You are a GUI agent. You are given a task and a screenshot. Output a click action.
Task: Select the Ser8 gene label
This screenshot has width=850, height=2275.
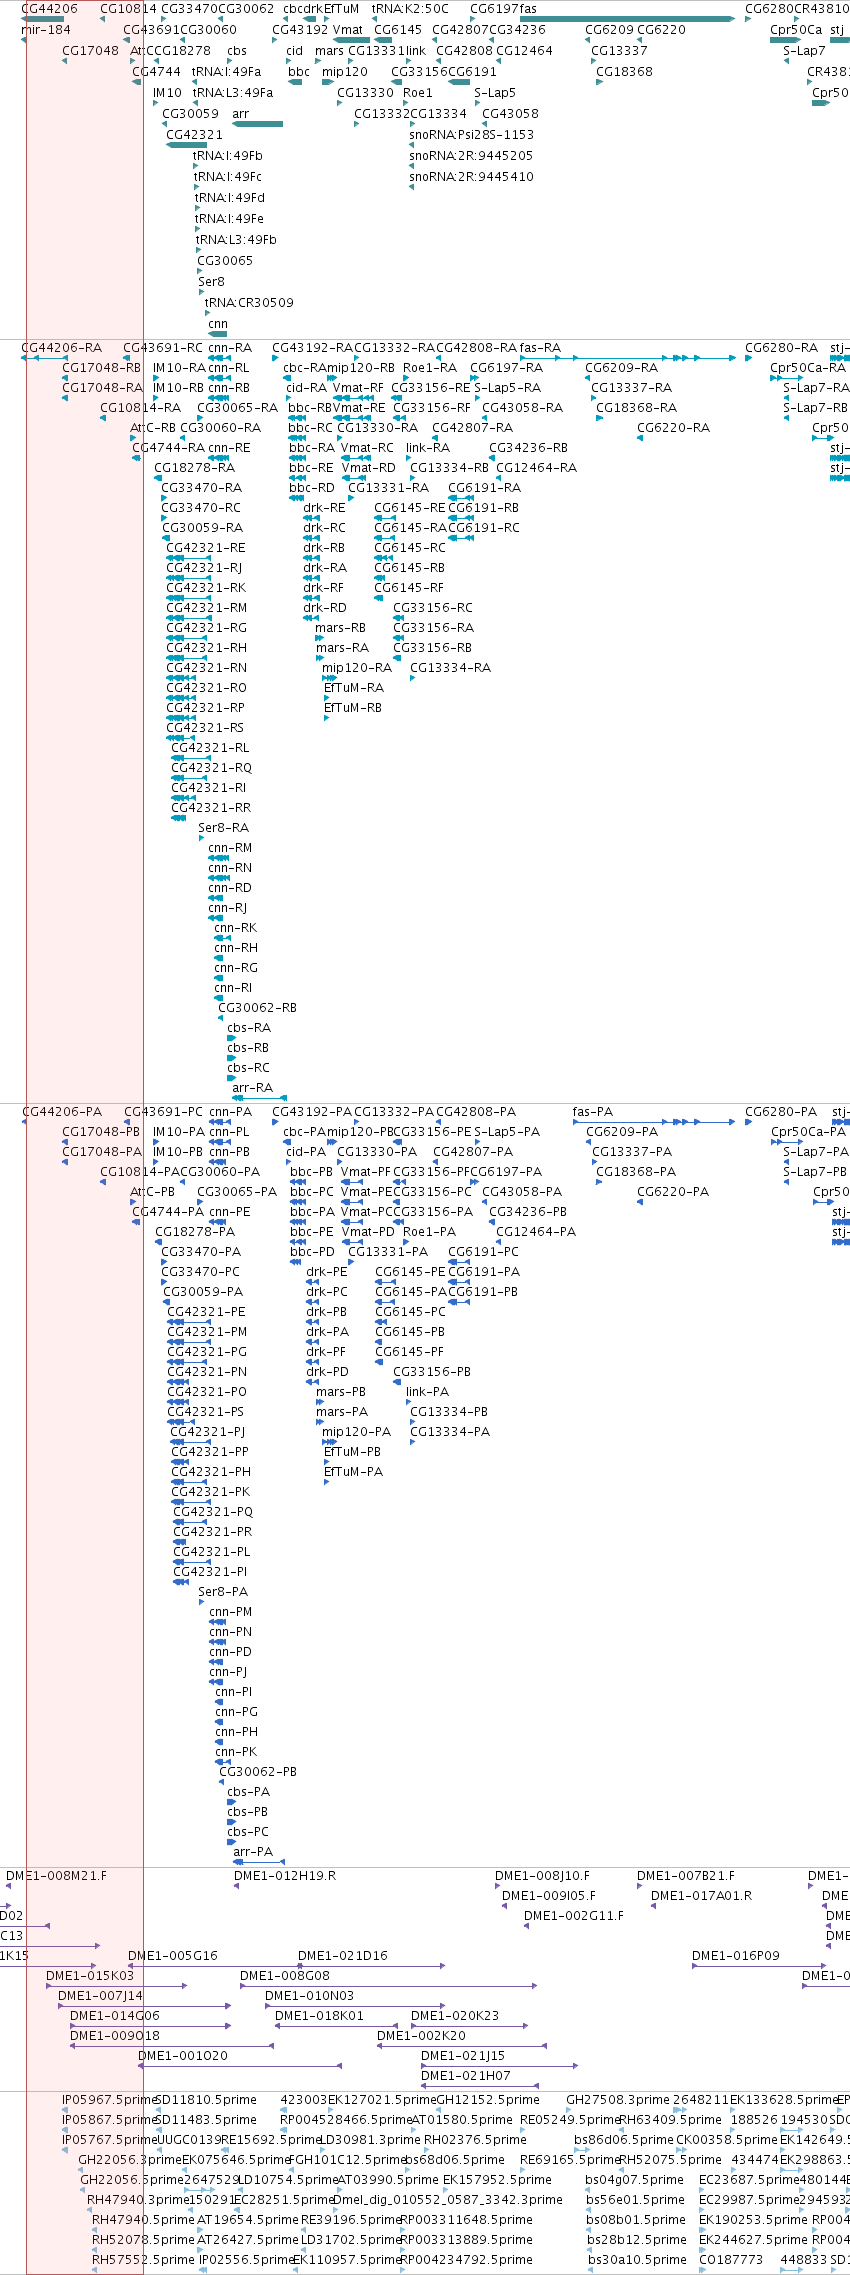click(x=211, y=282)
